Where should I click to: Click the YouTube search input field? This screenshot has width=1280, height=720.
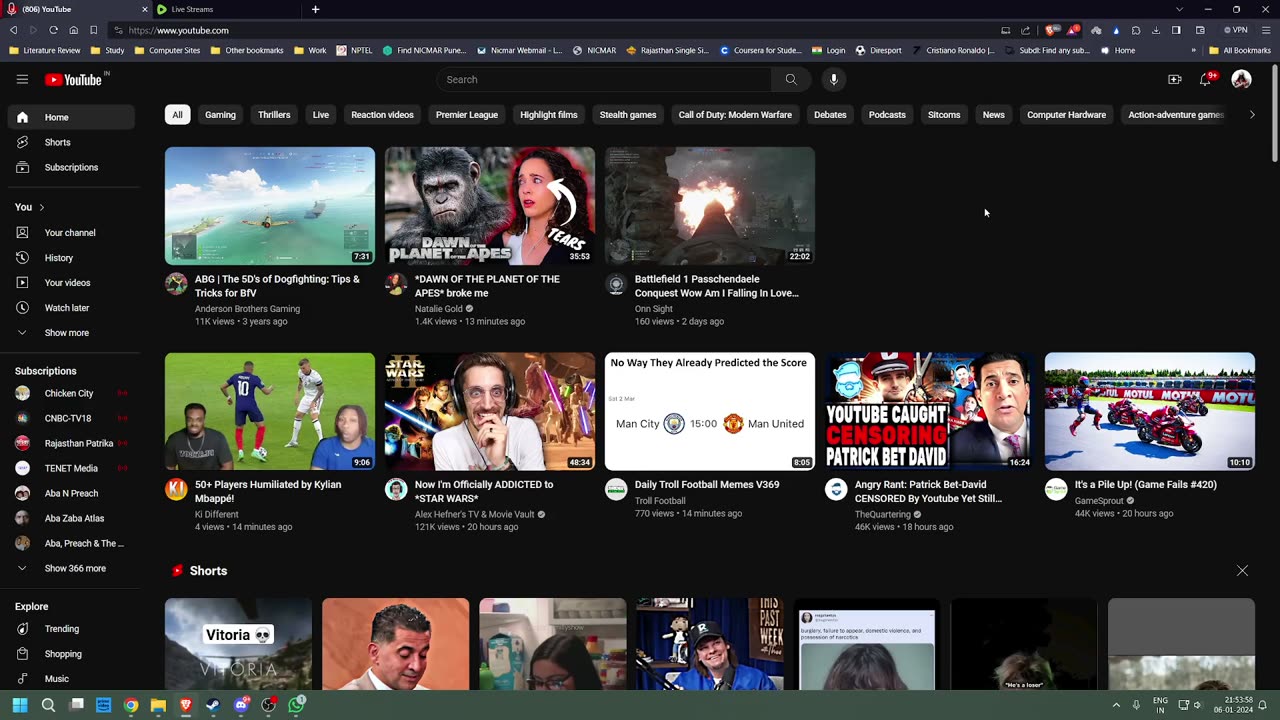tap(603, 79)
